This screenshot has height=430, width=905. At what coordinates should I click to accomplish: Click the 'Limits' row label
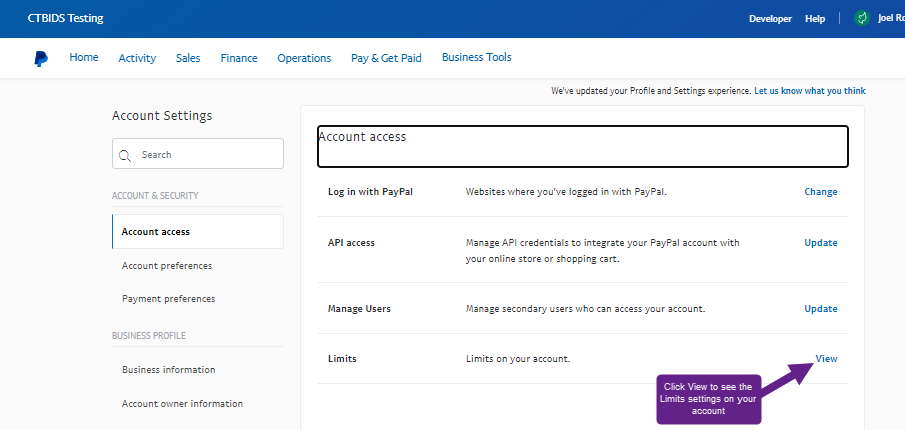point(342,358)
